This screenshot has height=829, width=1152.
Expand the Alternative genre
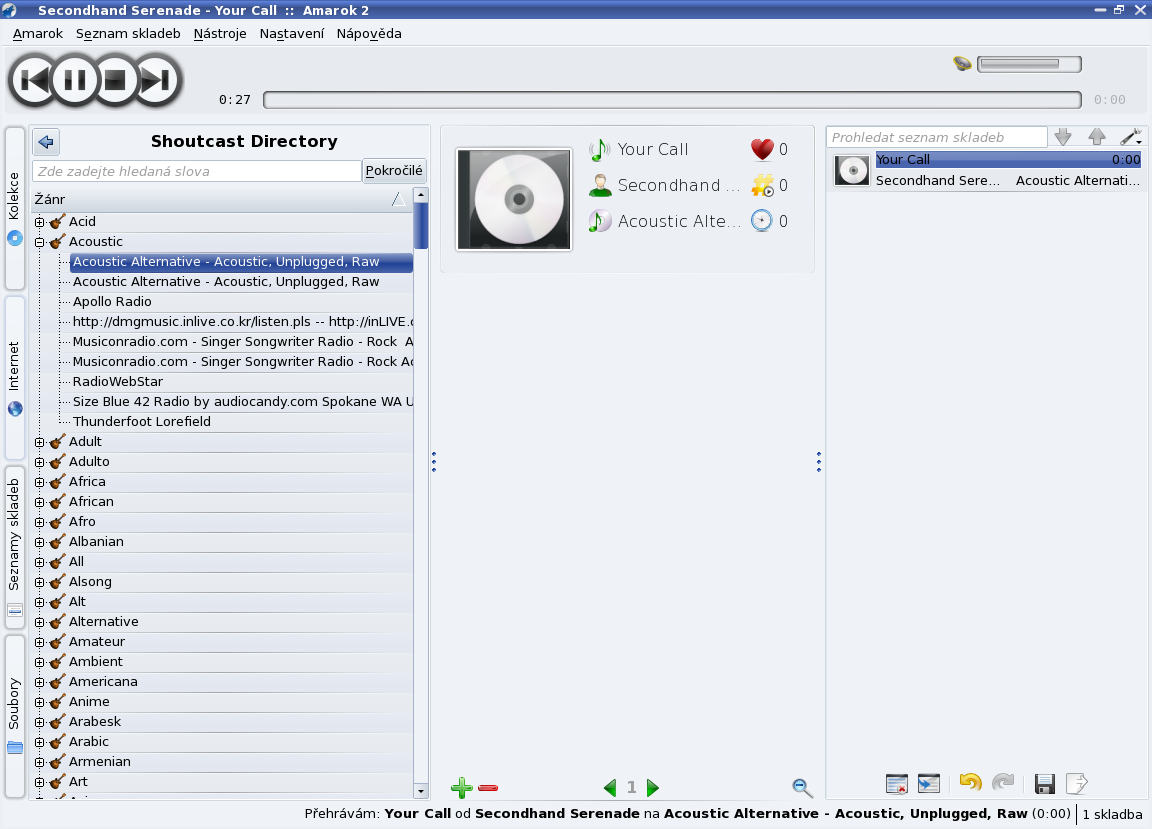40,622
